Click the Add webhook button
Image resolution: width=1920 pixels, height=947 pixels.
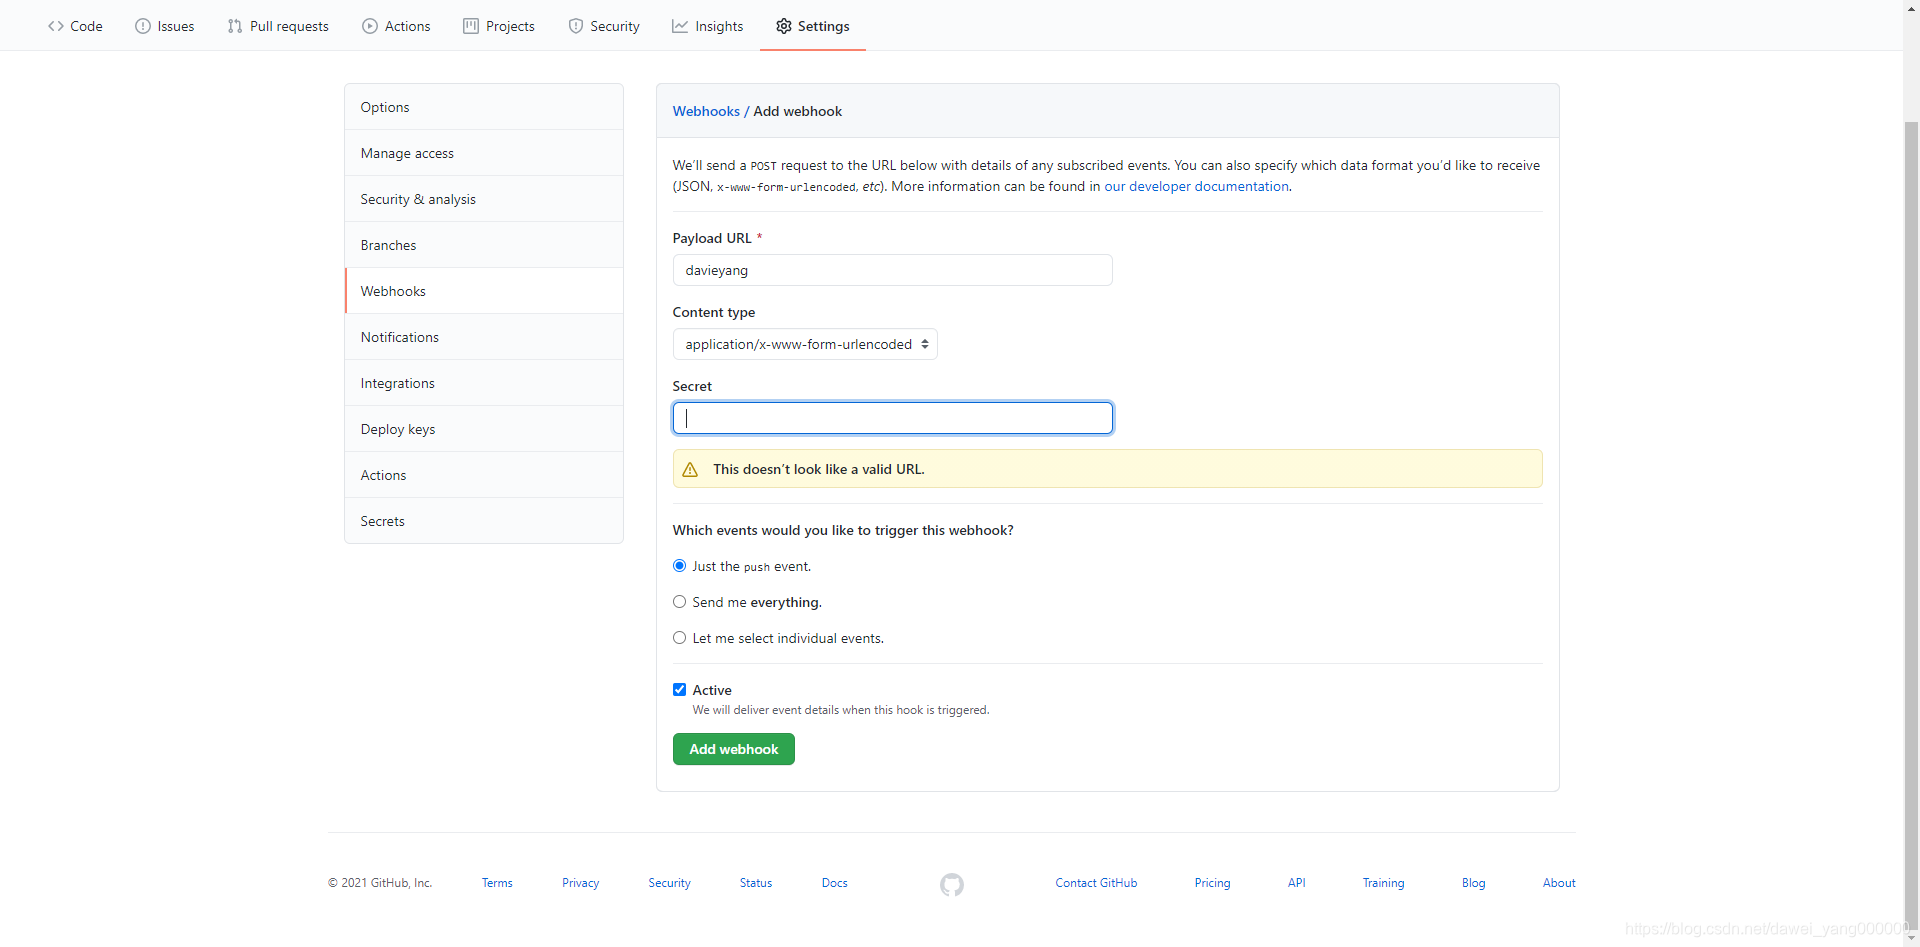pyautogui.click(x=734, y=749)
